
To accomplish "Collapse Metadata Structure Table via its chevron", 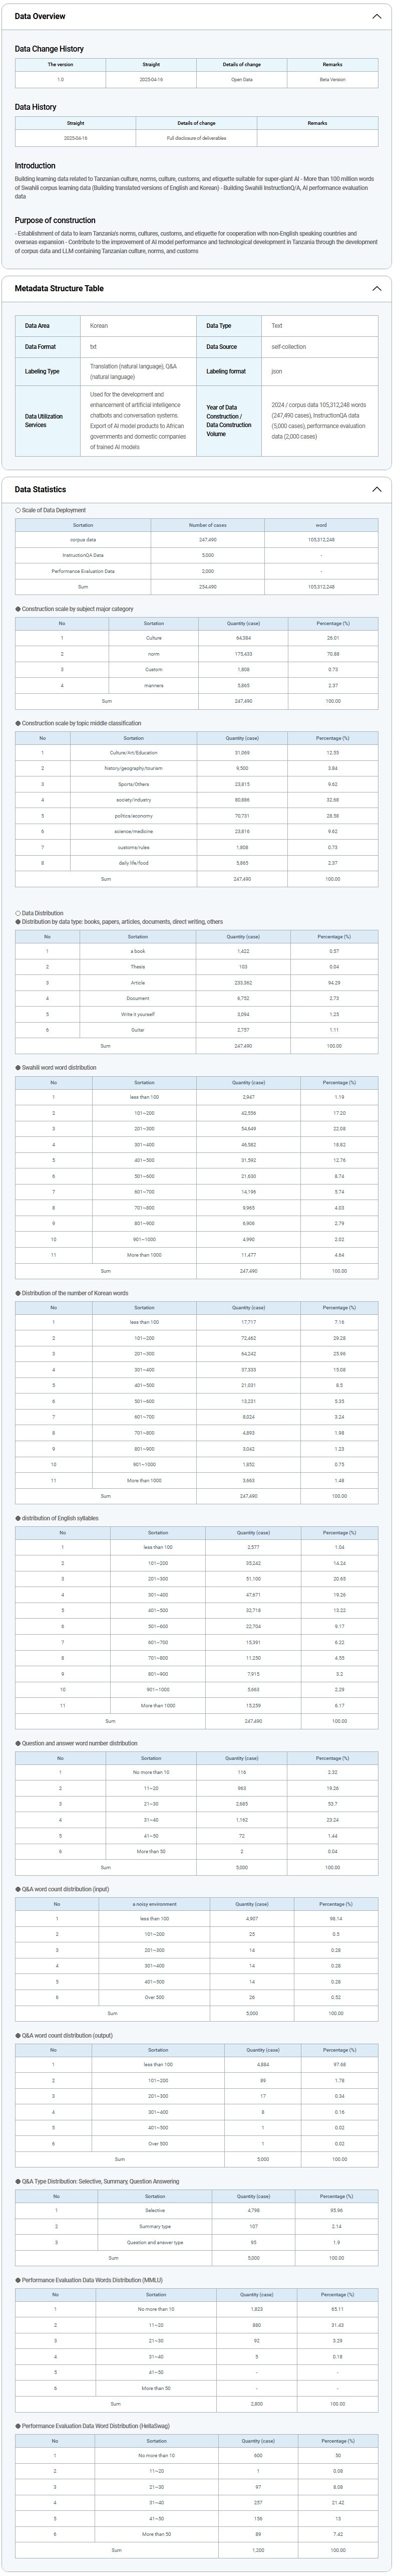I will click(x=376, y=289).
